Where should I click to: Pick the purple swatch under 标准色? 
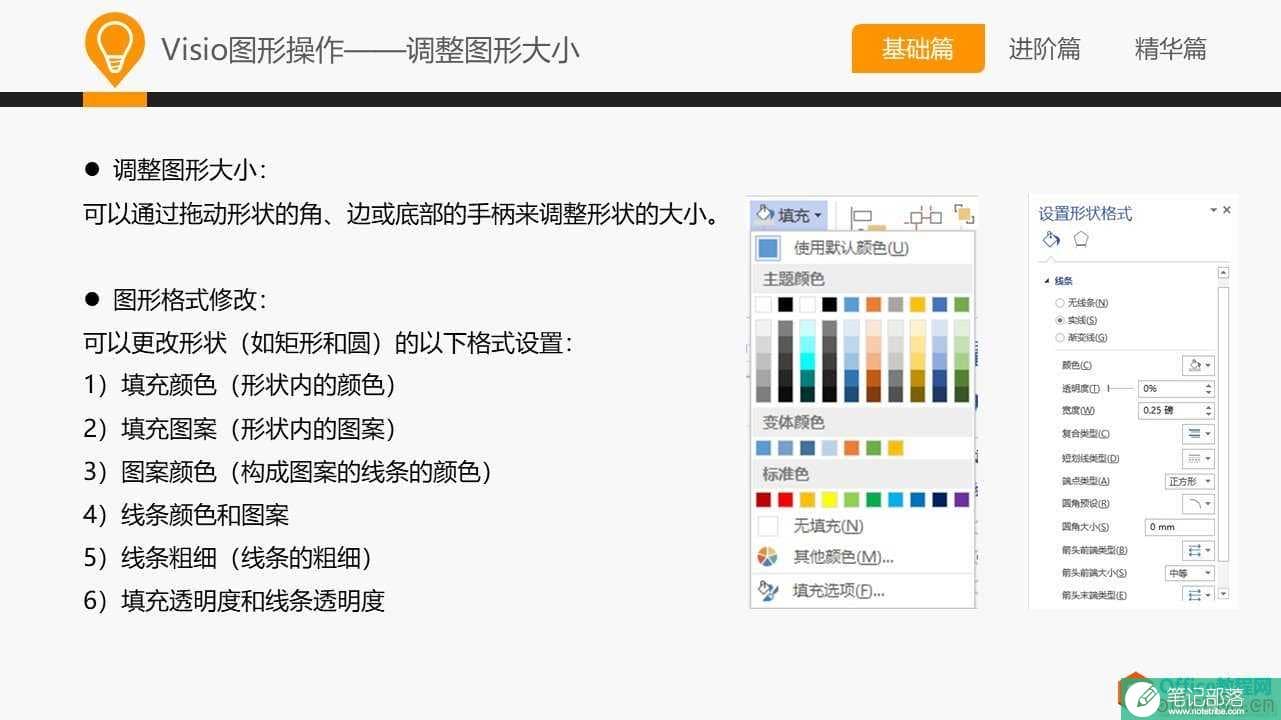click(x=962, y=499)
